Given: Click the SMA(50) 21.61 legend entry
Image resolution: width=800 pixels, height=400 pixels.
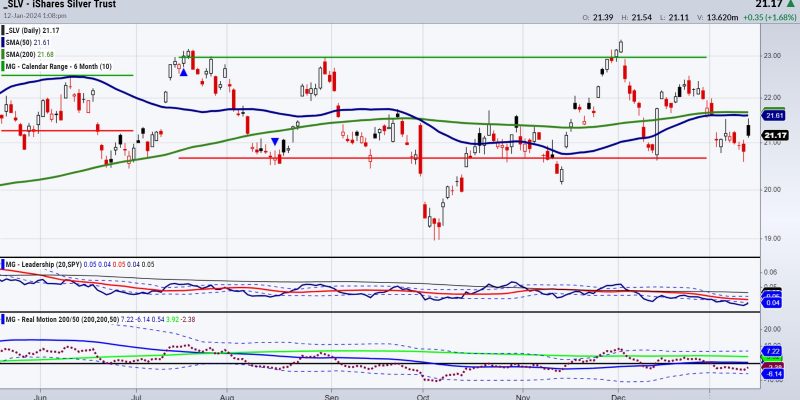Looking at the screenshot, I should (29, 42).
